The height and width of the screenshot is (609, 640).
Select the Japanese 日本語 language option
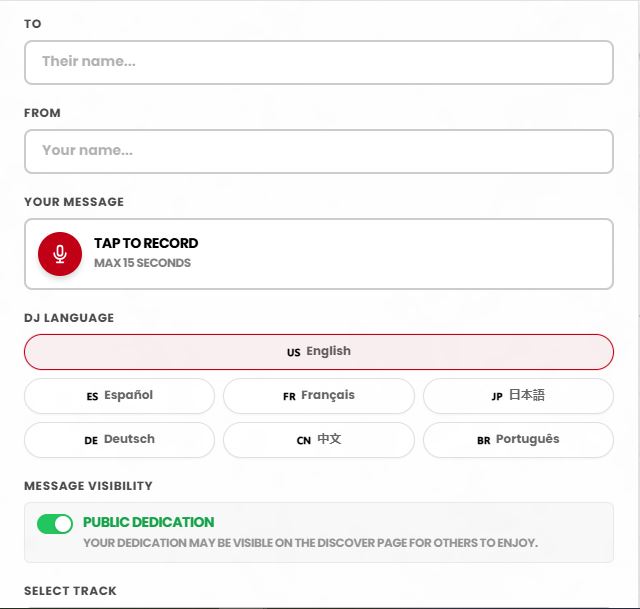[518, 396]
